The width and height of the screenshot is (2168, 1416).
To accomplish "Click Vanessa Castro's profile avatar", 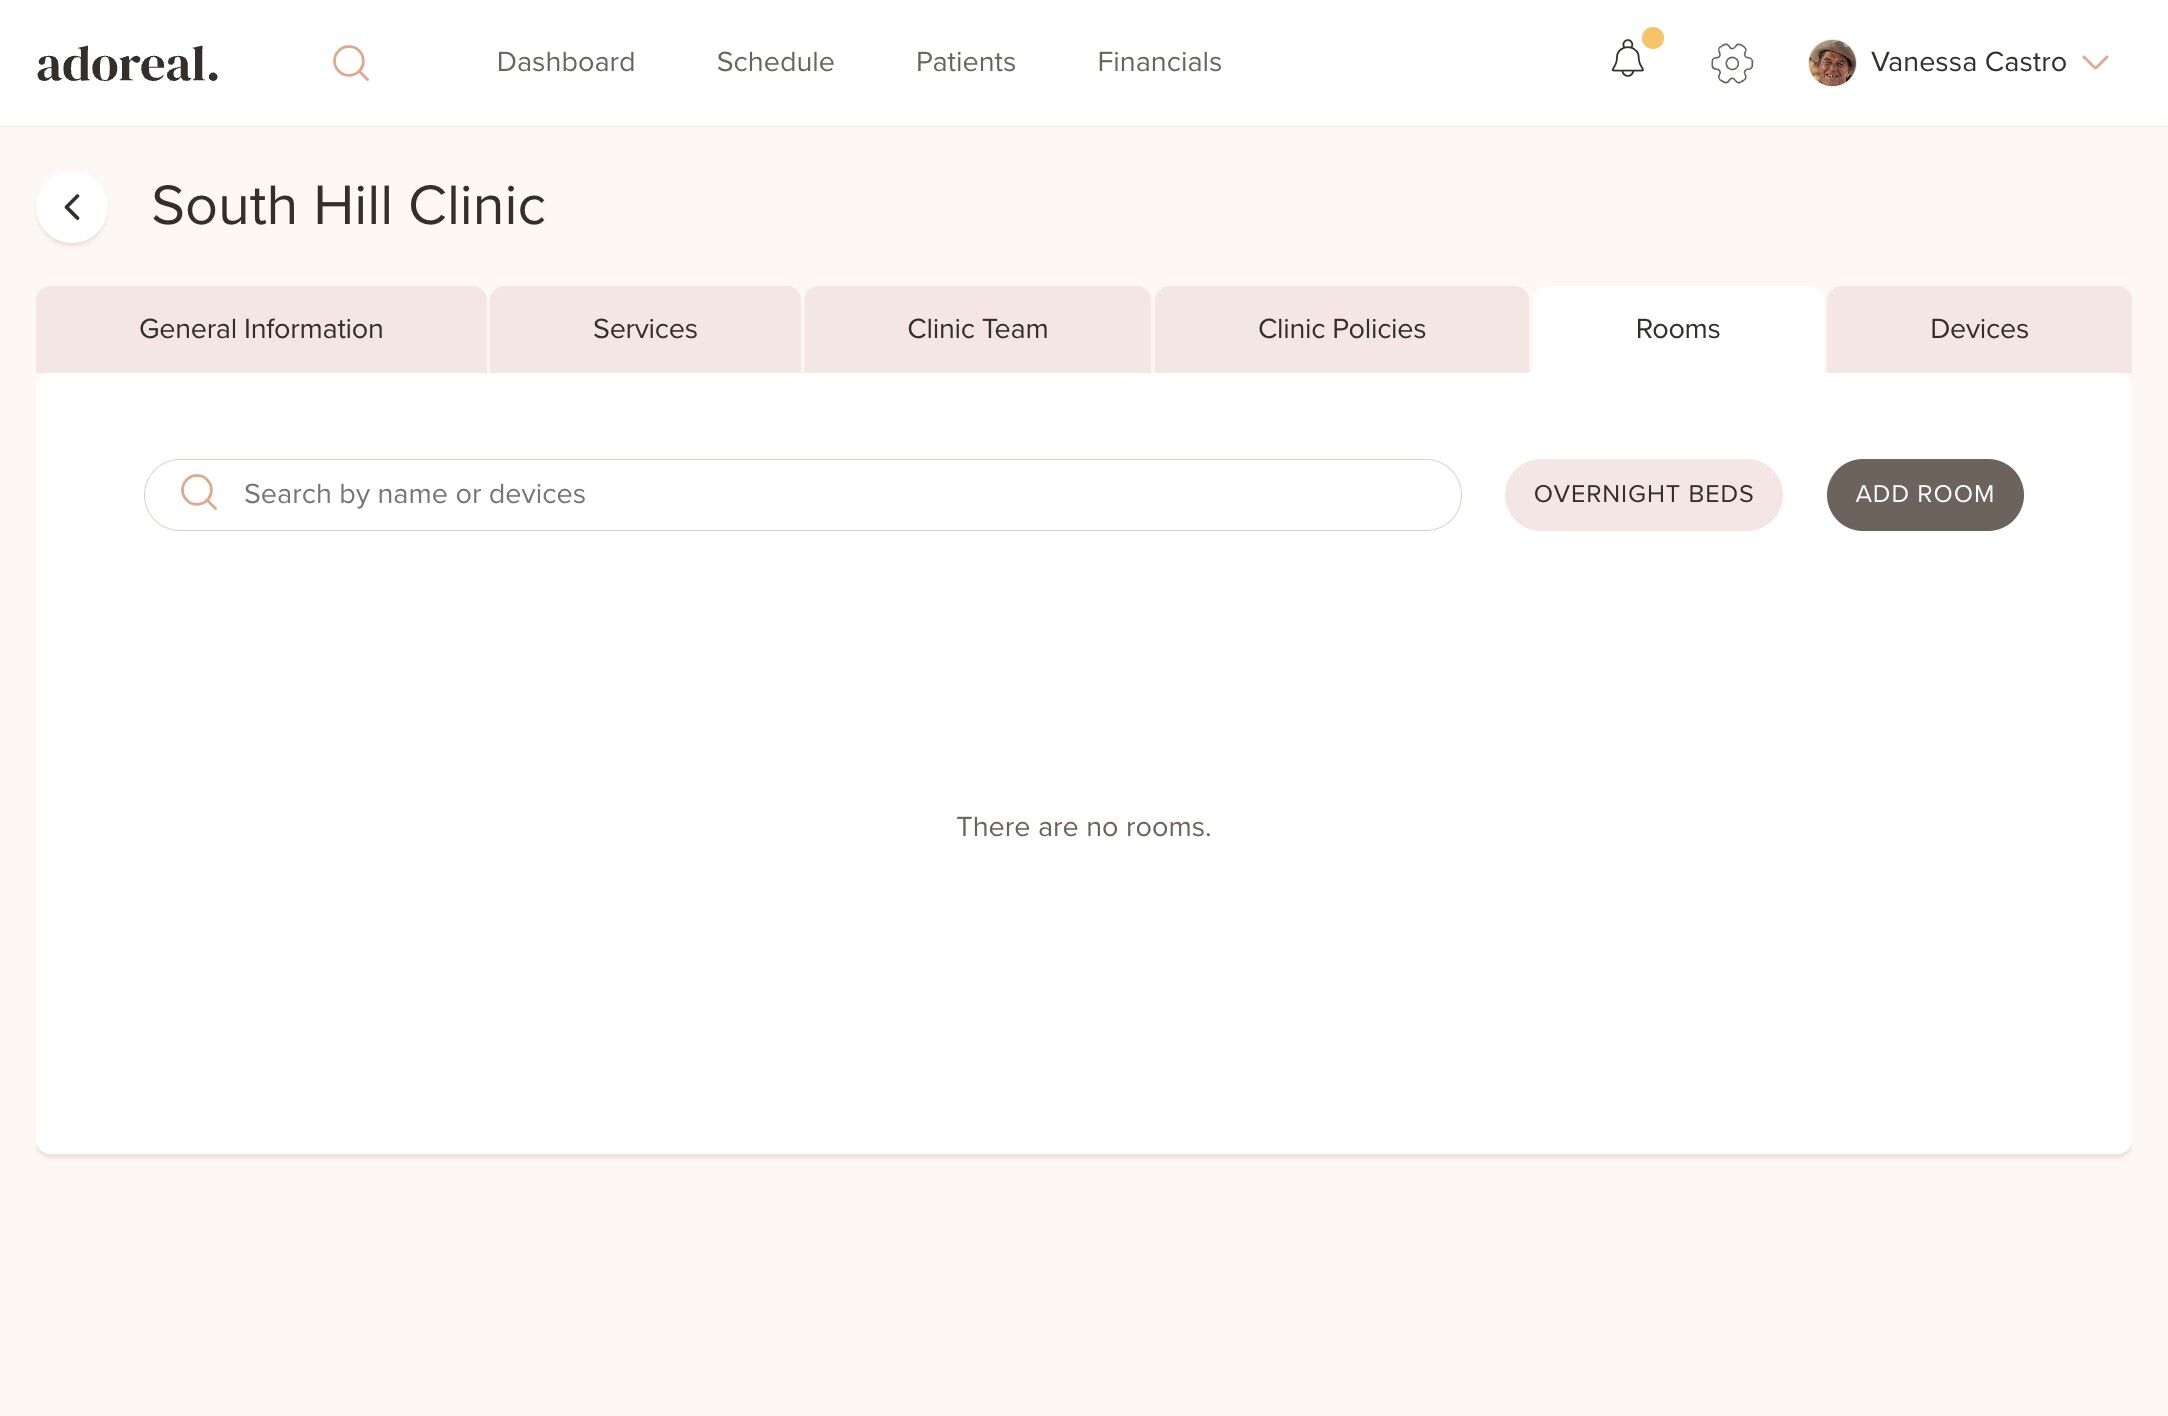I will tap(1831, 63).
